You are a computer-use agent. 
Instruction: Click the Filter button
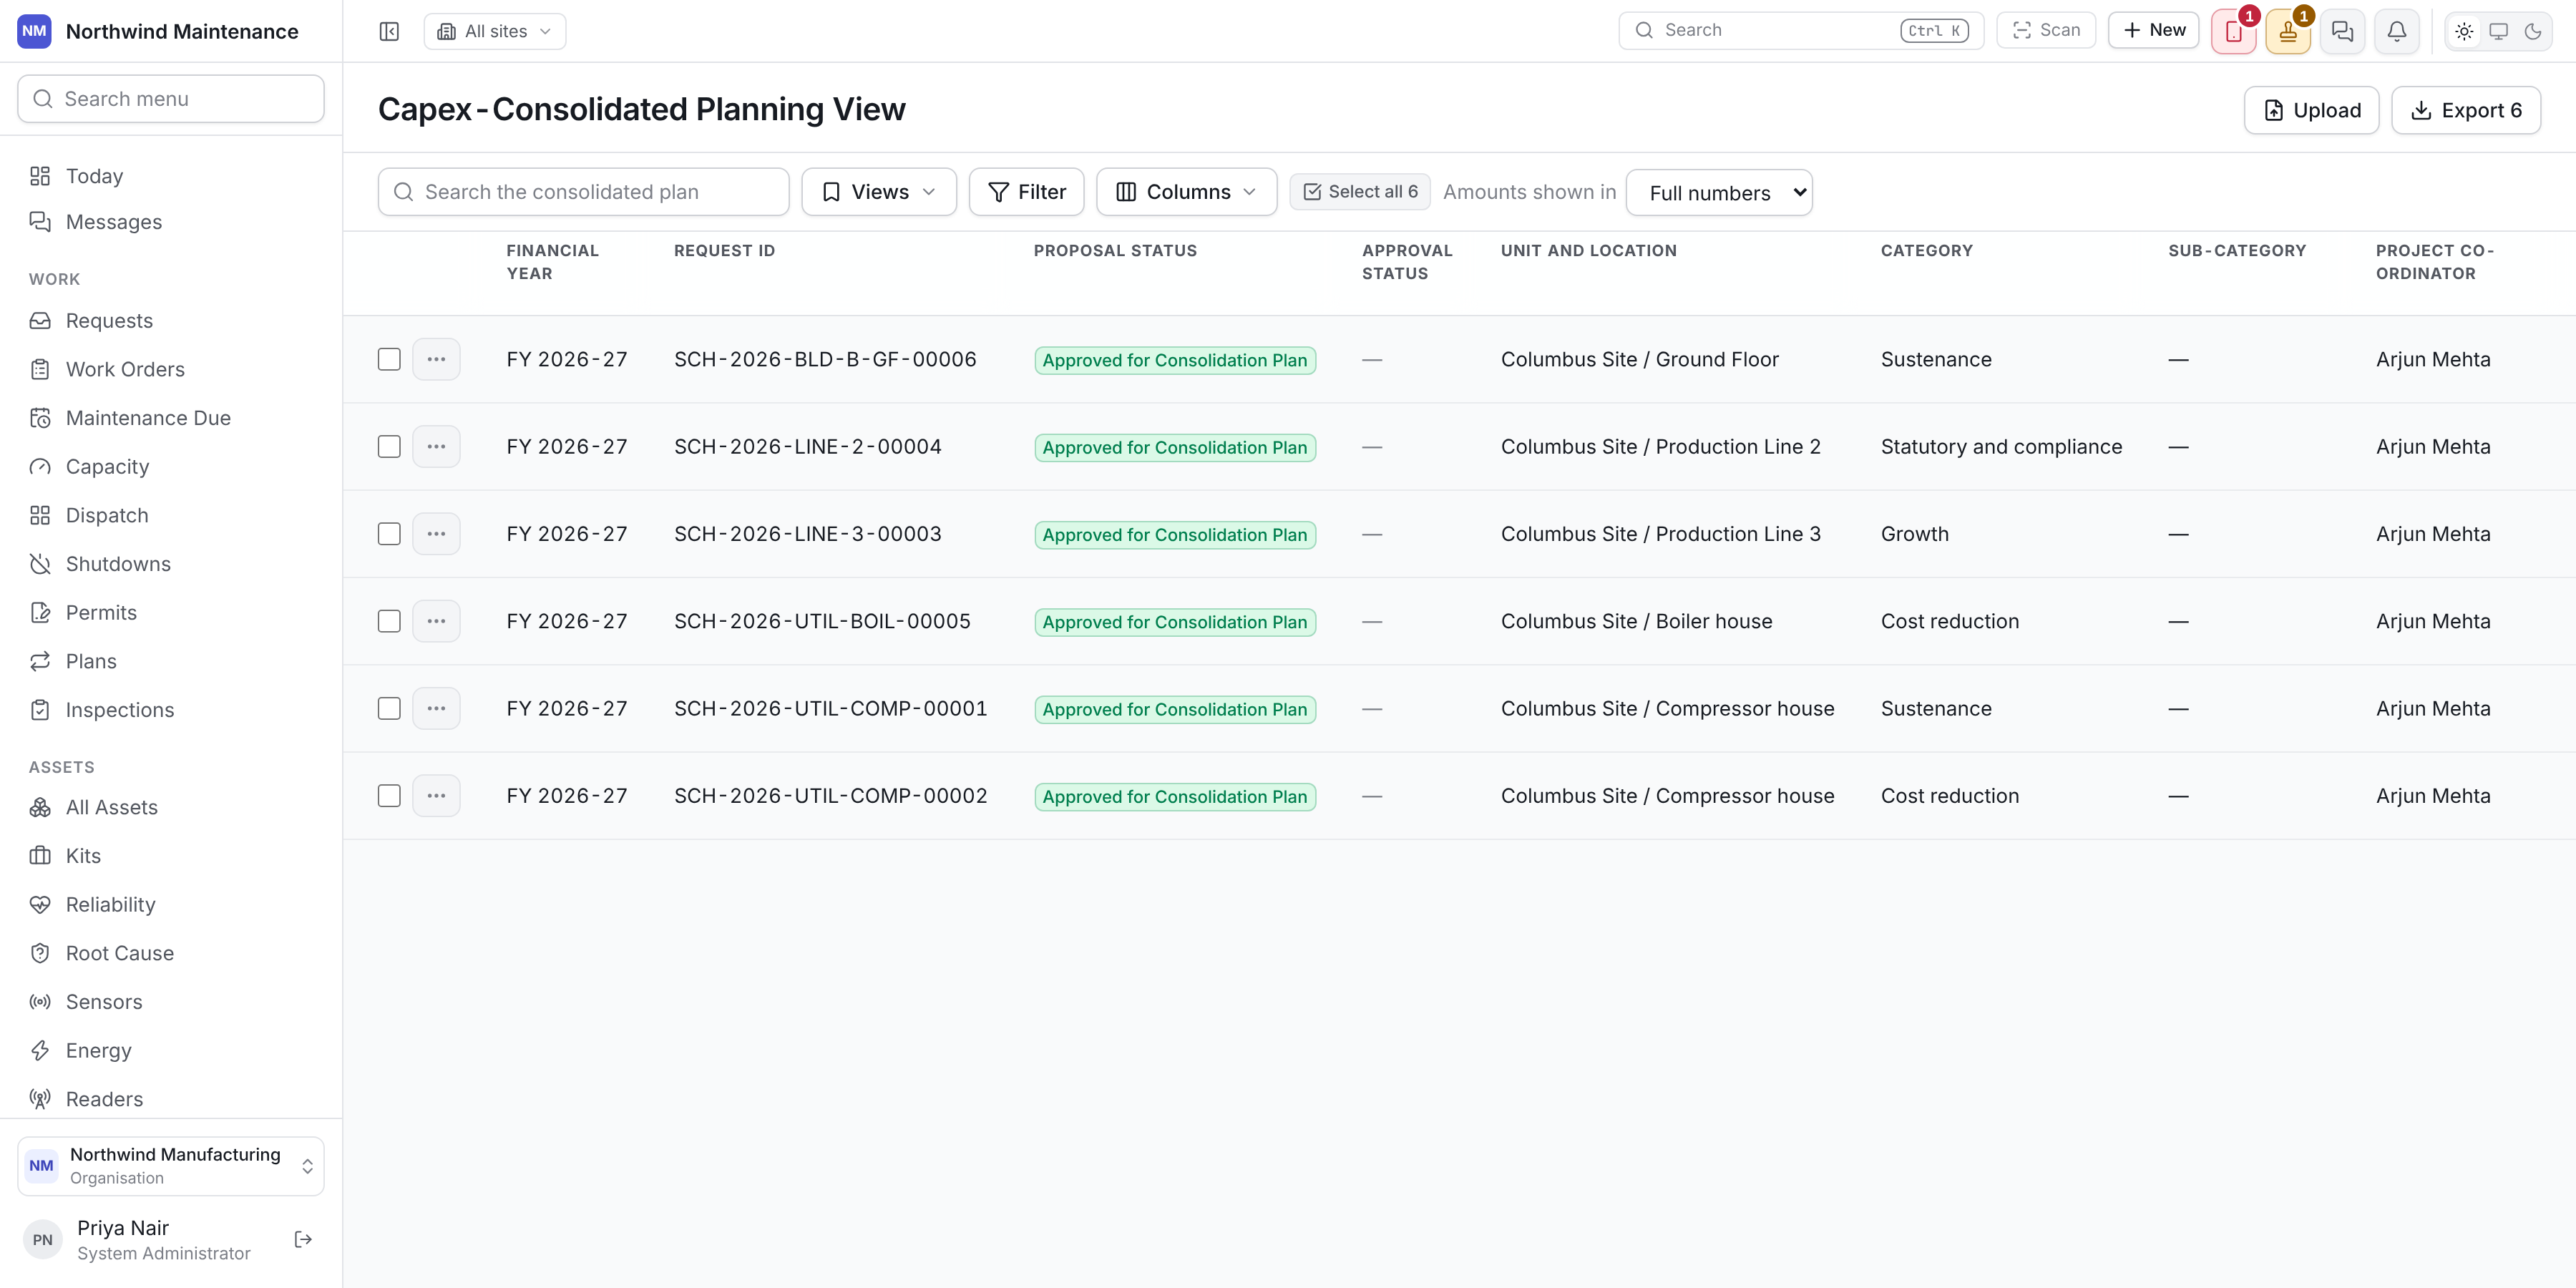pyautogui.click(x=1026, y=191)
